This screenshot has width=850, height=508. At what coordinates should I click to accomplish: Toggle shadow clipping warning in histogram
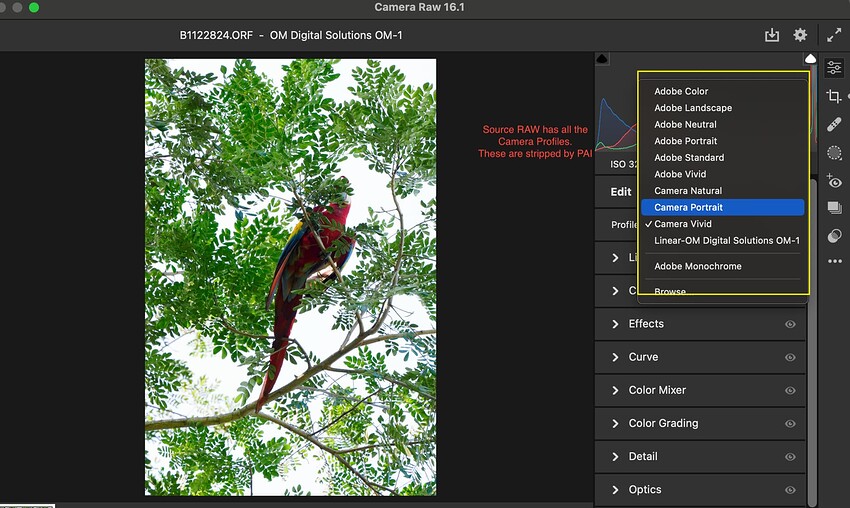[602, 59]
